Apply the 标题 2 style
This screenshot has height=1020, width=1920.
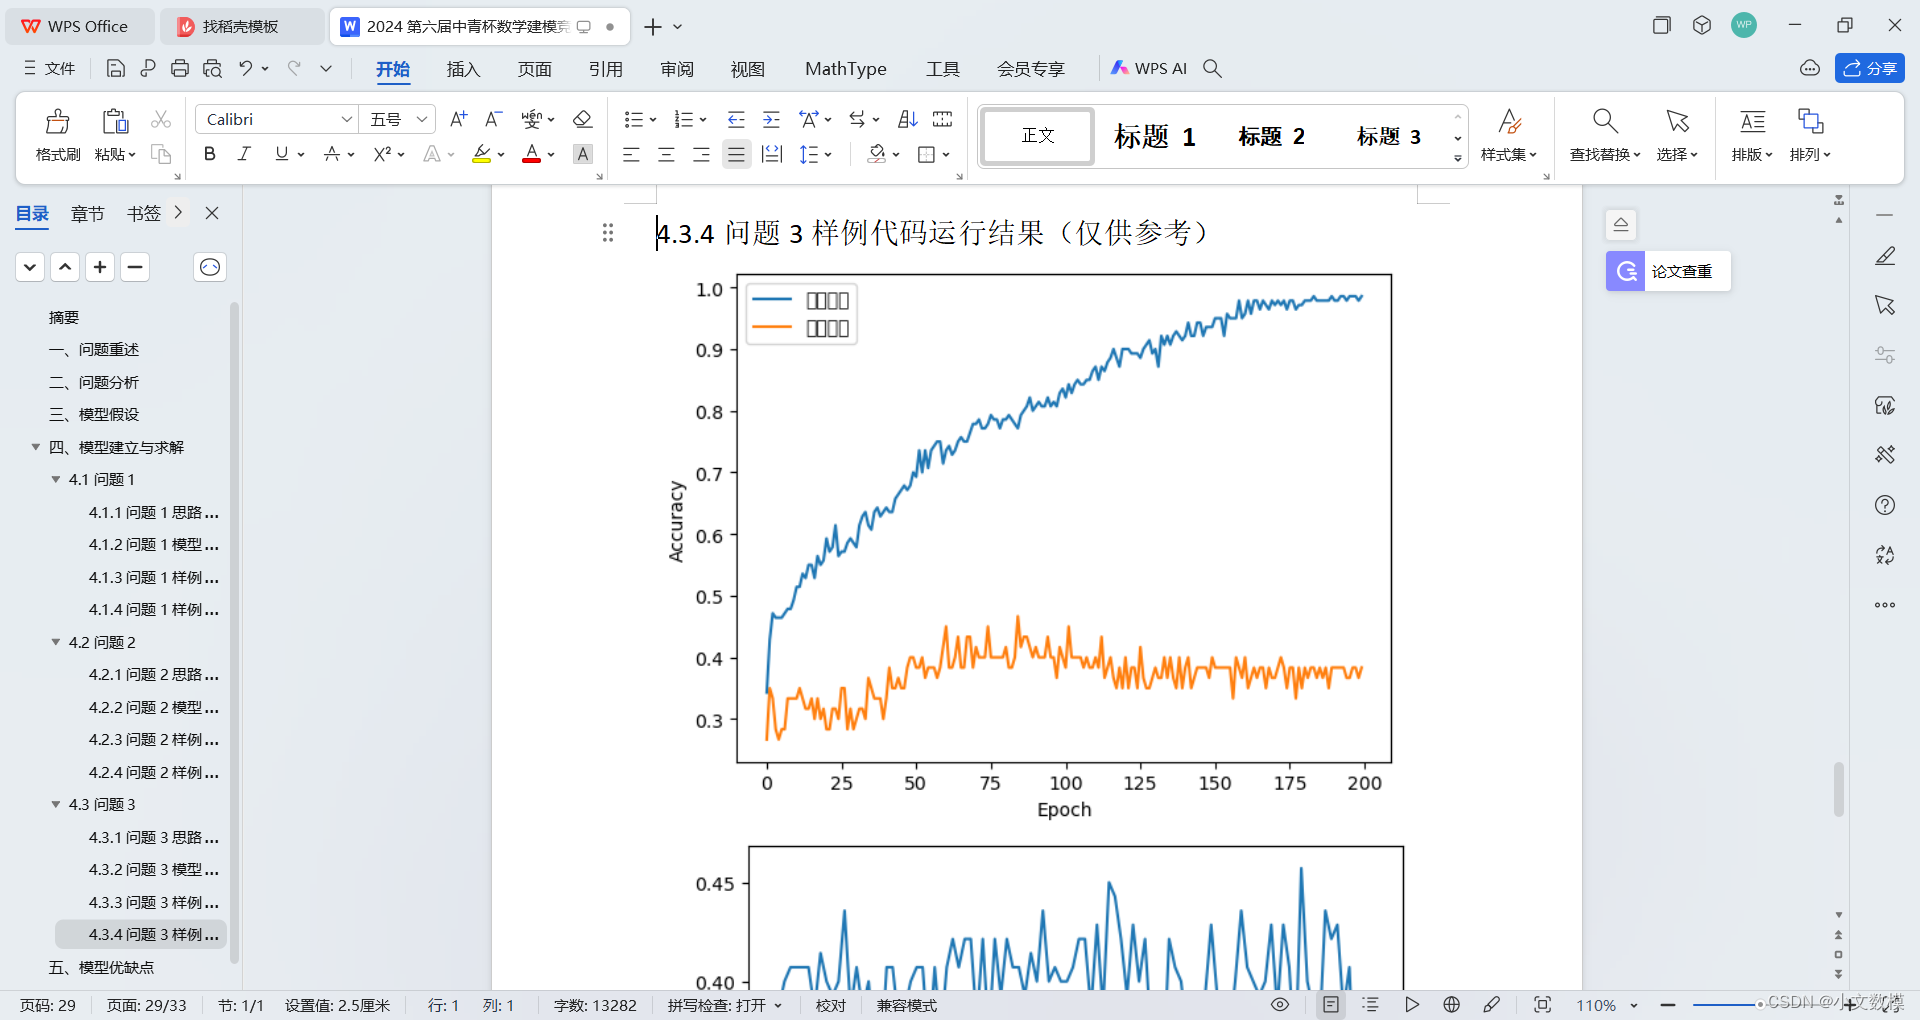point(1271,136)
